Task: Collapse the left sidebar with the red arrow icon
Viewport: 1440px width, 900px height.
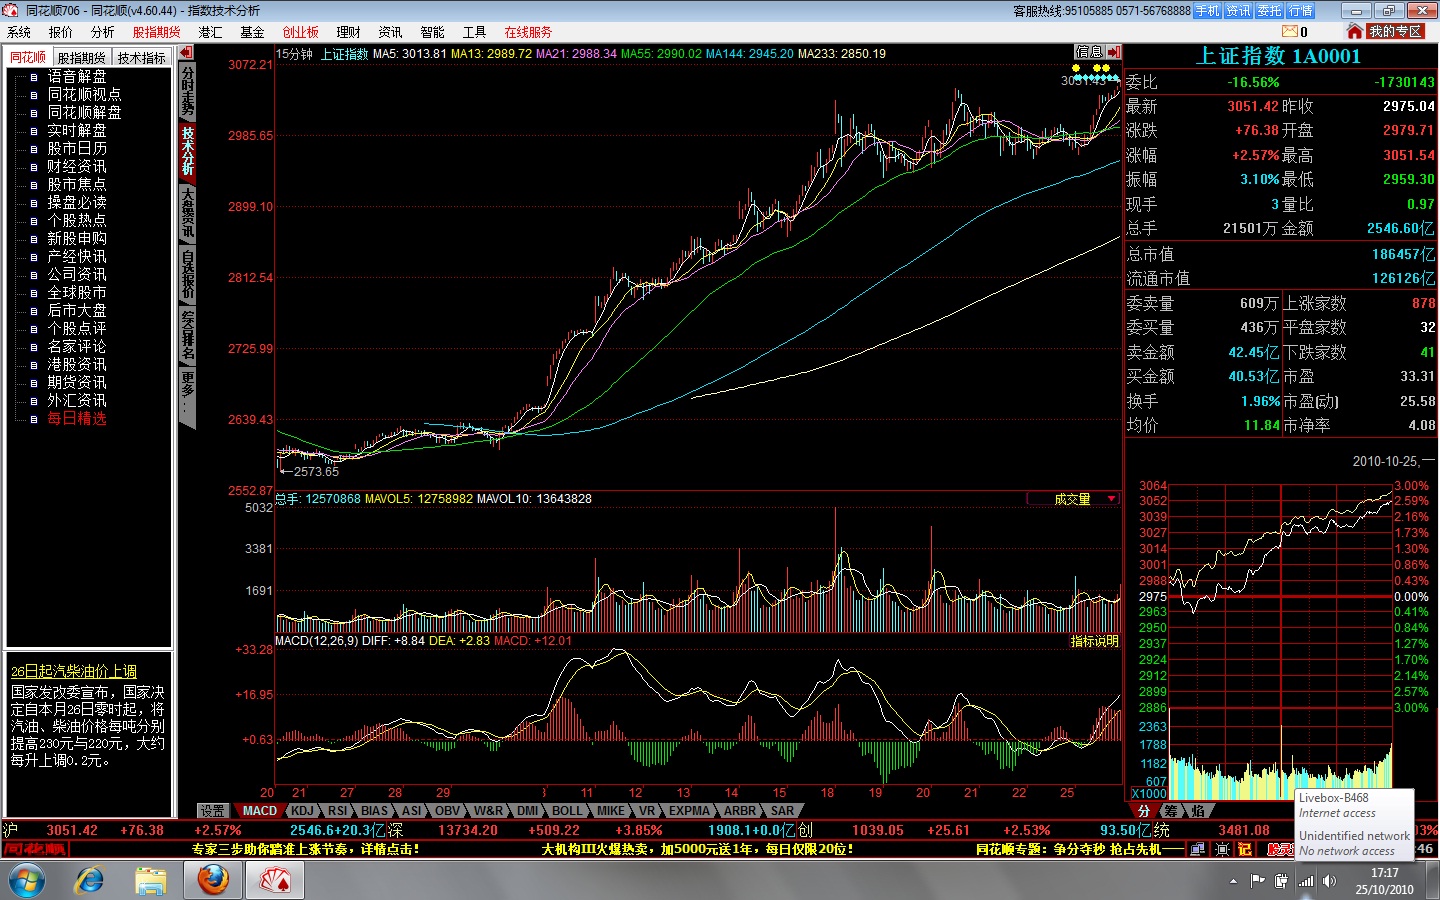Action: point(186,52)
